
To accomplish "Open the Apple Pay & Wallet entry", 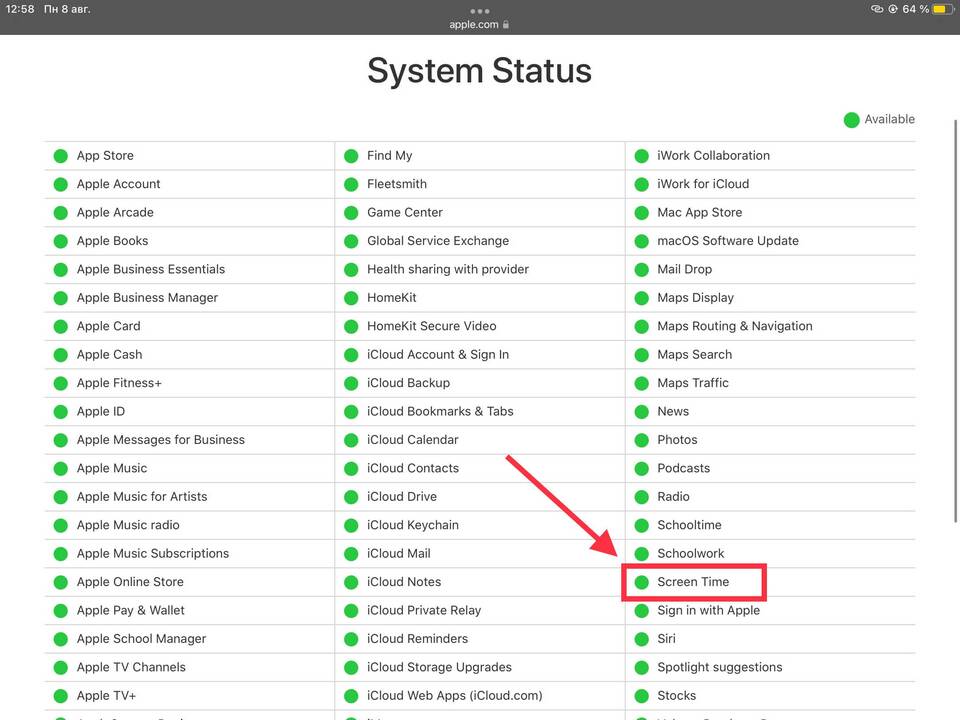I will pos(130,610).
